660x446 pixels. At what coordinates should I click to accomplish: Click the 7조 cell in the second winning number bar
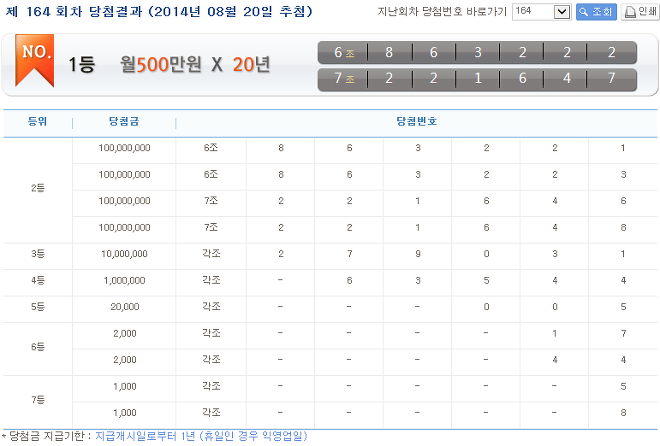tap(343, 78)
